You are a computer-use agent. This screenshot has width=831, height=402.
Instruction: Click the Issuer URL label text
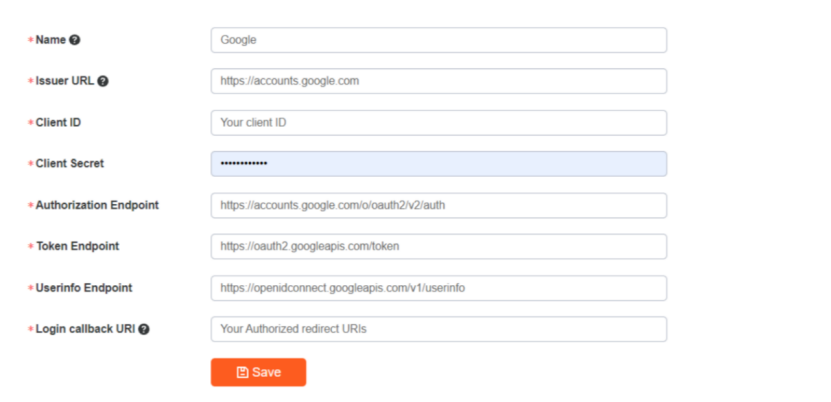(64, 81)
